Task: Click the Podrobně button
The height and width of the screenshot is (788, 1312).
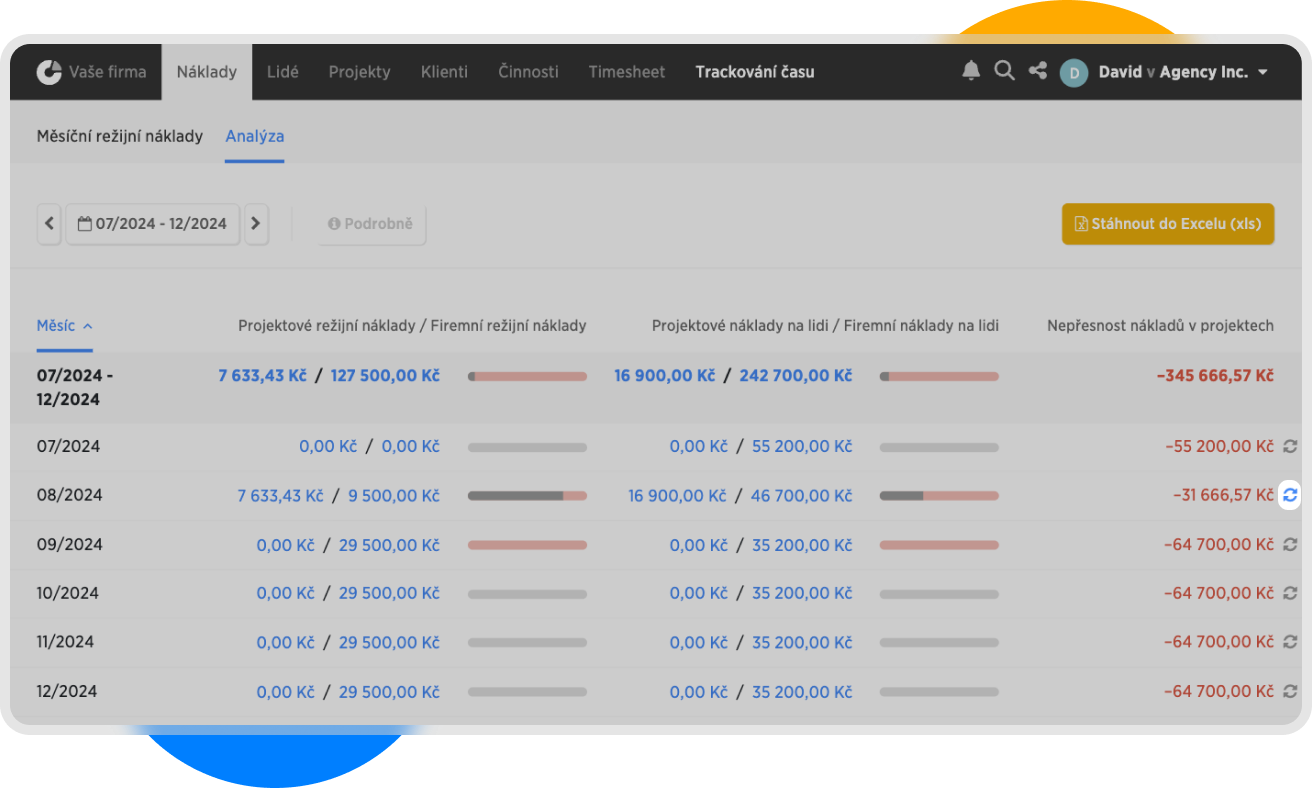Action: point(371,224)
